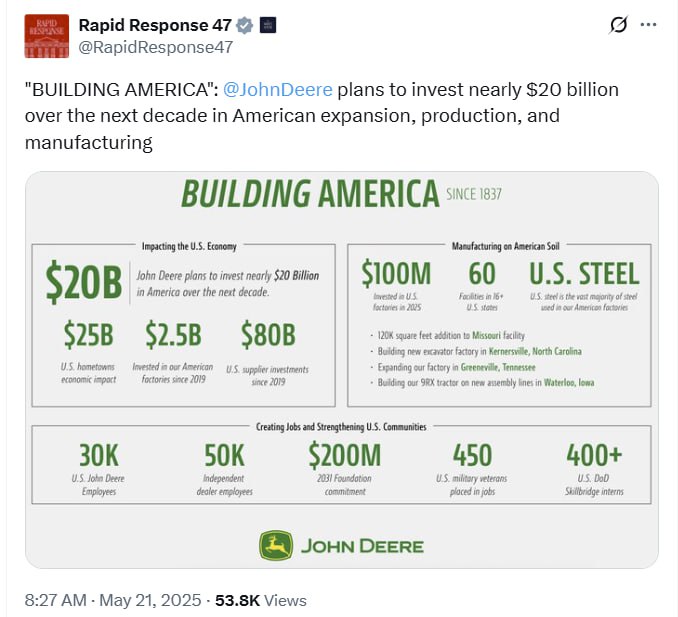The width and height of the screenshot is (678, 617).
Task: Open the @RapidResponse47 handle link
Action: (156, 47)
